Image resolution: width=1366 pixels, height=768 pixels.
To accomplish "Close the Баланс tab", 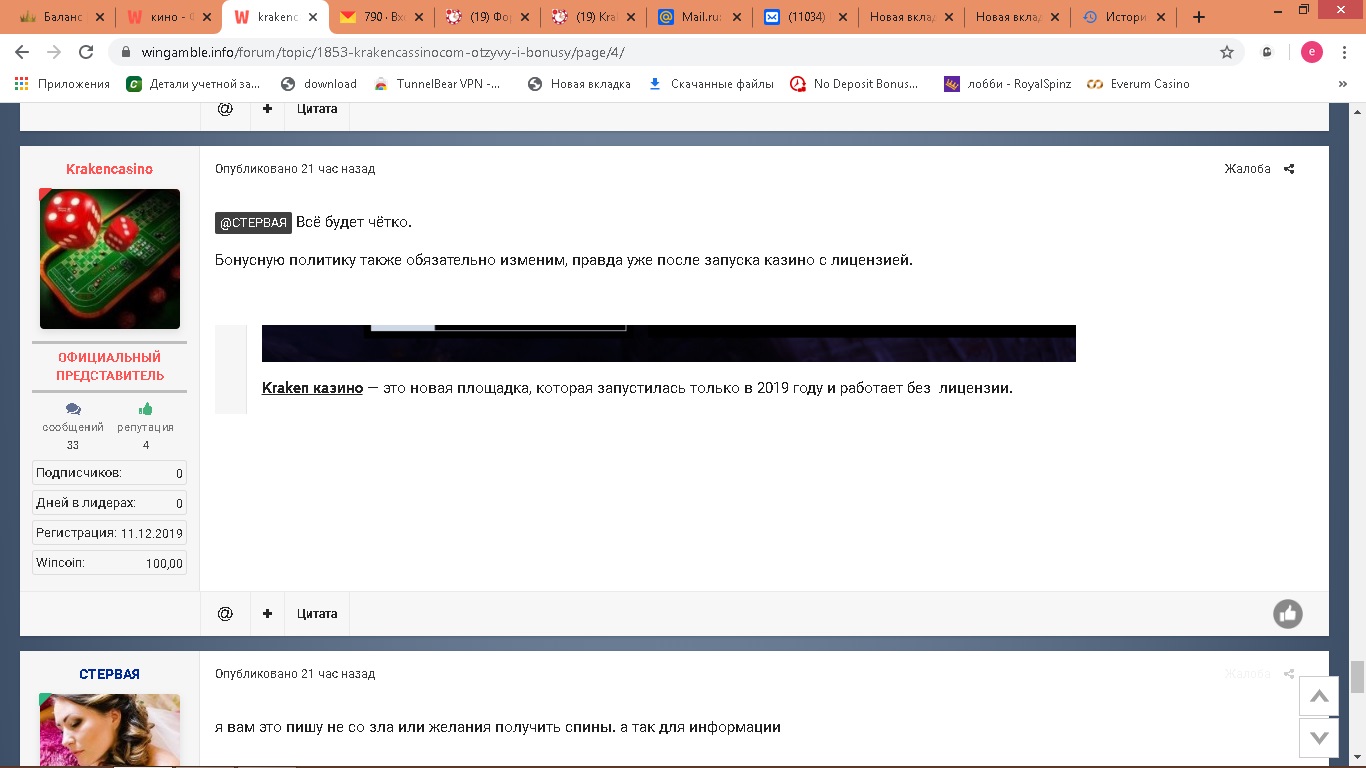I will point(99,17).
